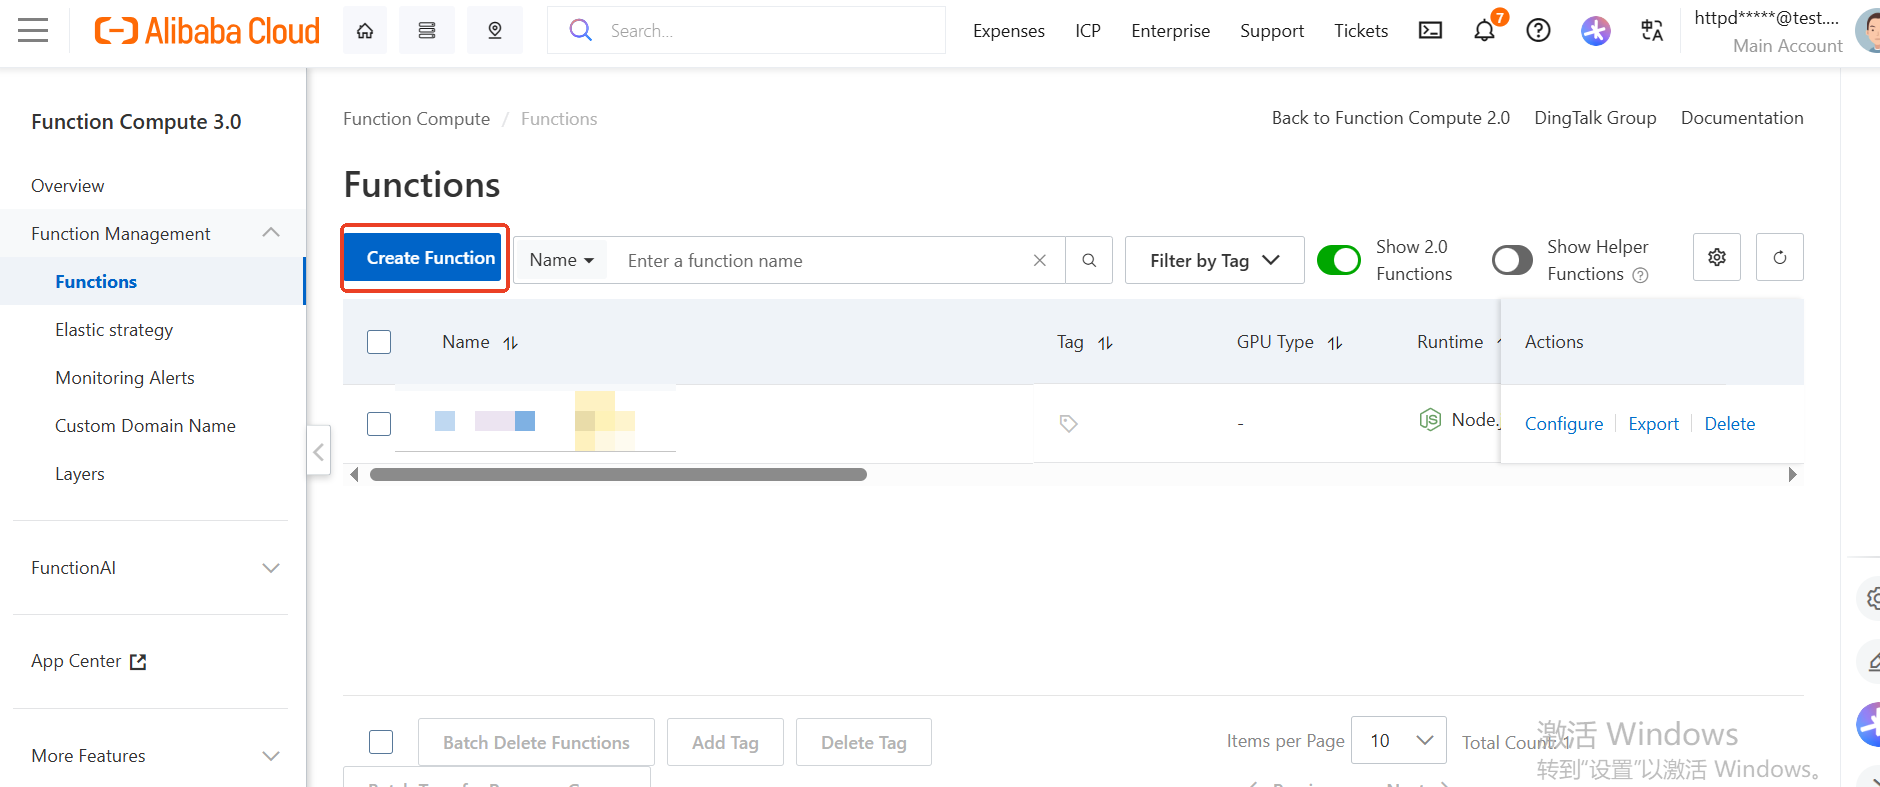The image size is (1880, 787).
Task: Check the function row checkbox
Action: [x=379, y=424]
